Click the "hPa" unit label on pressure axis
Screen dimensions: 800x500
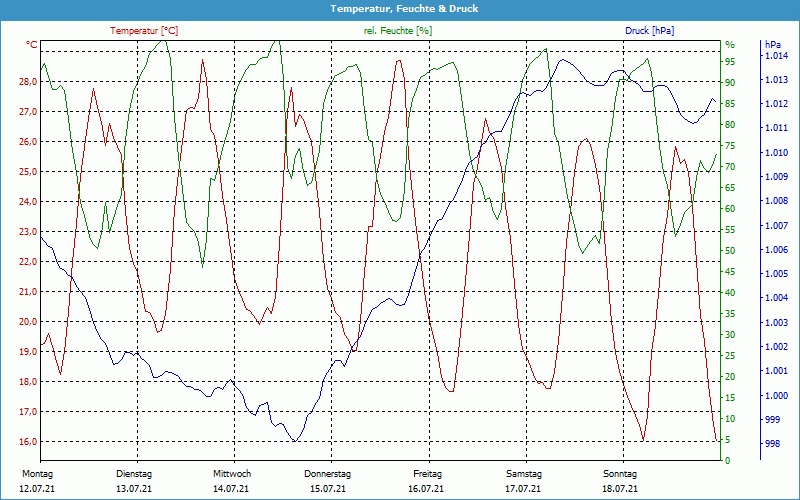point(772,45)
